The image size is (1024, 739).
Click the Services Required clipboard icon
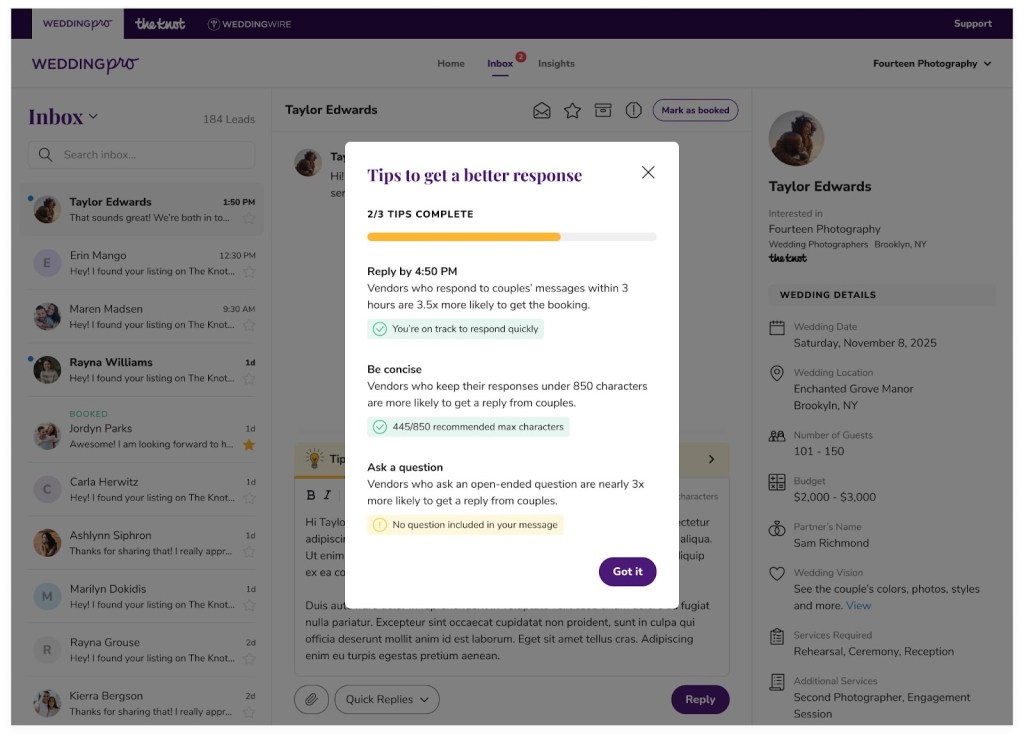(x=776, y=636)
